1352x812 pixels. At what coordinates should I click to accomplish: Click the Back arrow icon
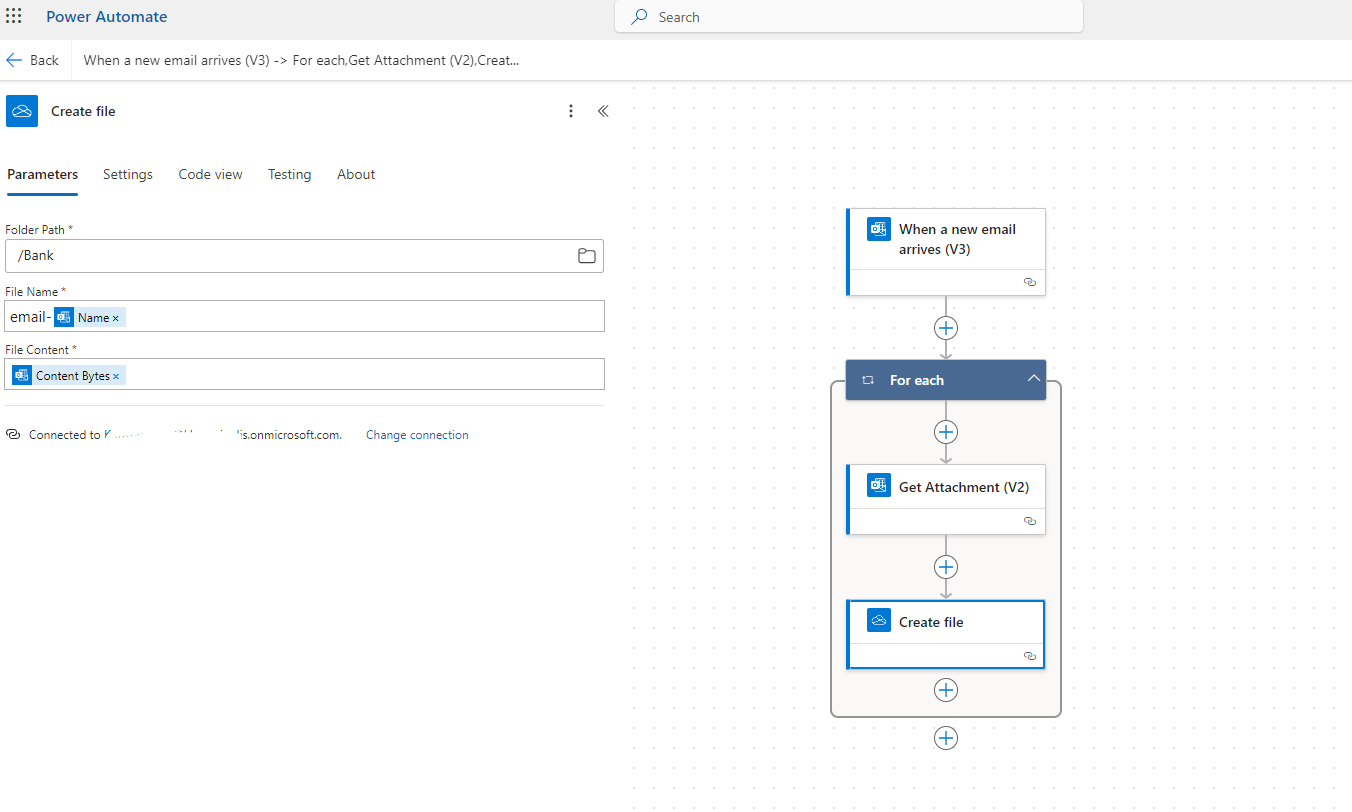14,60
